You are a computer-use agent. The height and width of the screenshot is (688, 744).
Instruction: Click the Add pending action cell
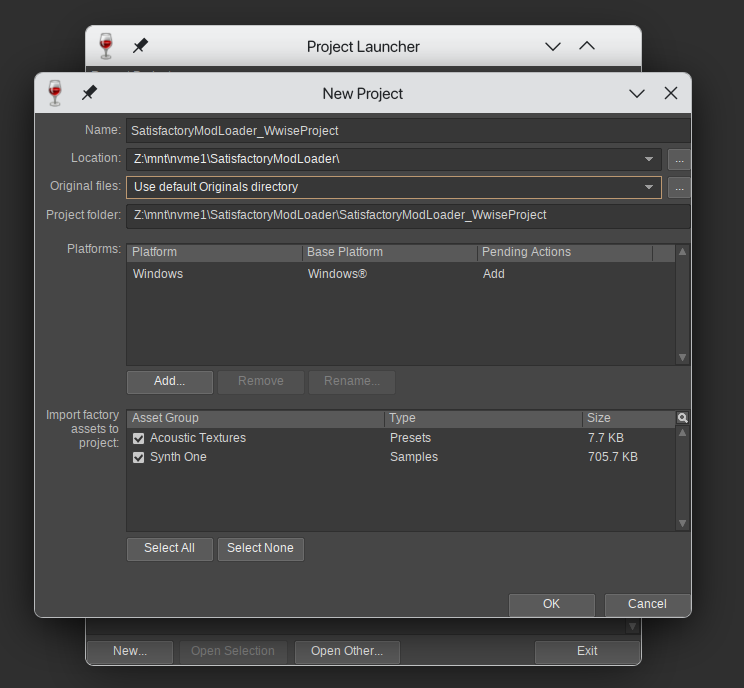(x=493, y=274)
